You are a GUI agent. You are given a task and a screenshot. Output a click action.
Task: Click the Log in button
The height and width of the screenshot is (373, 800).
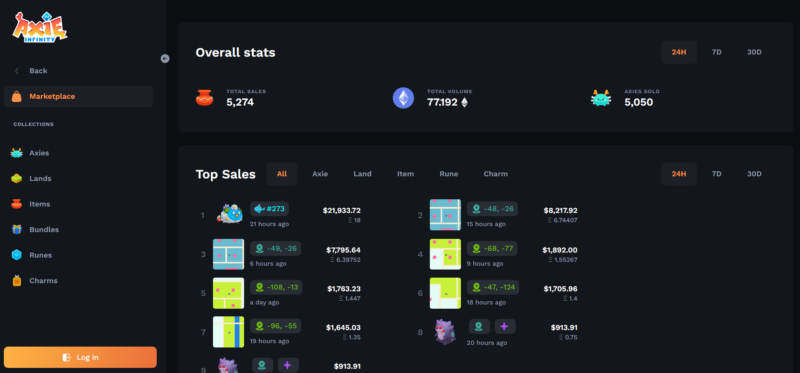click(80, 357)
